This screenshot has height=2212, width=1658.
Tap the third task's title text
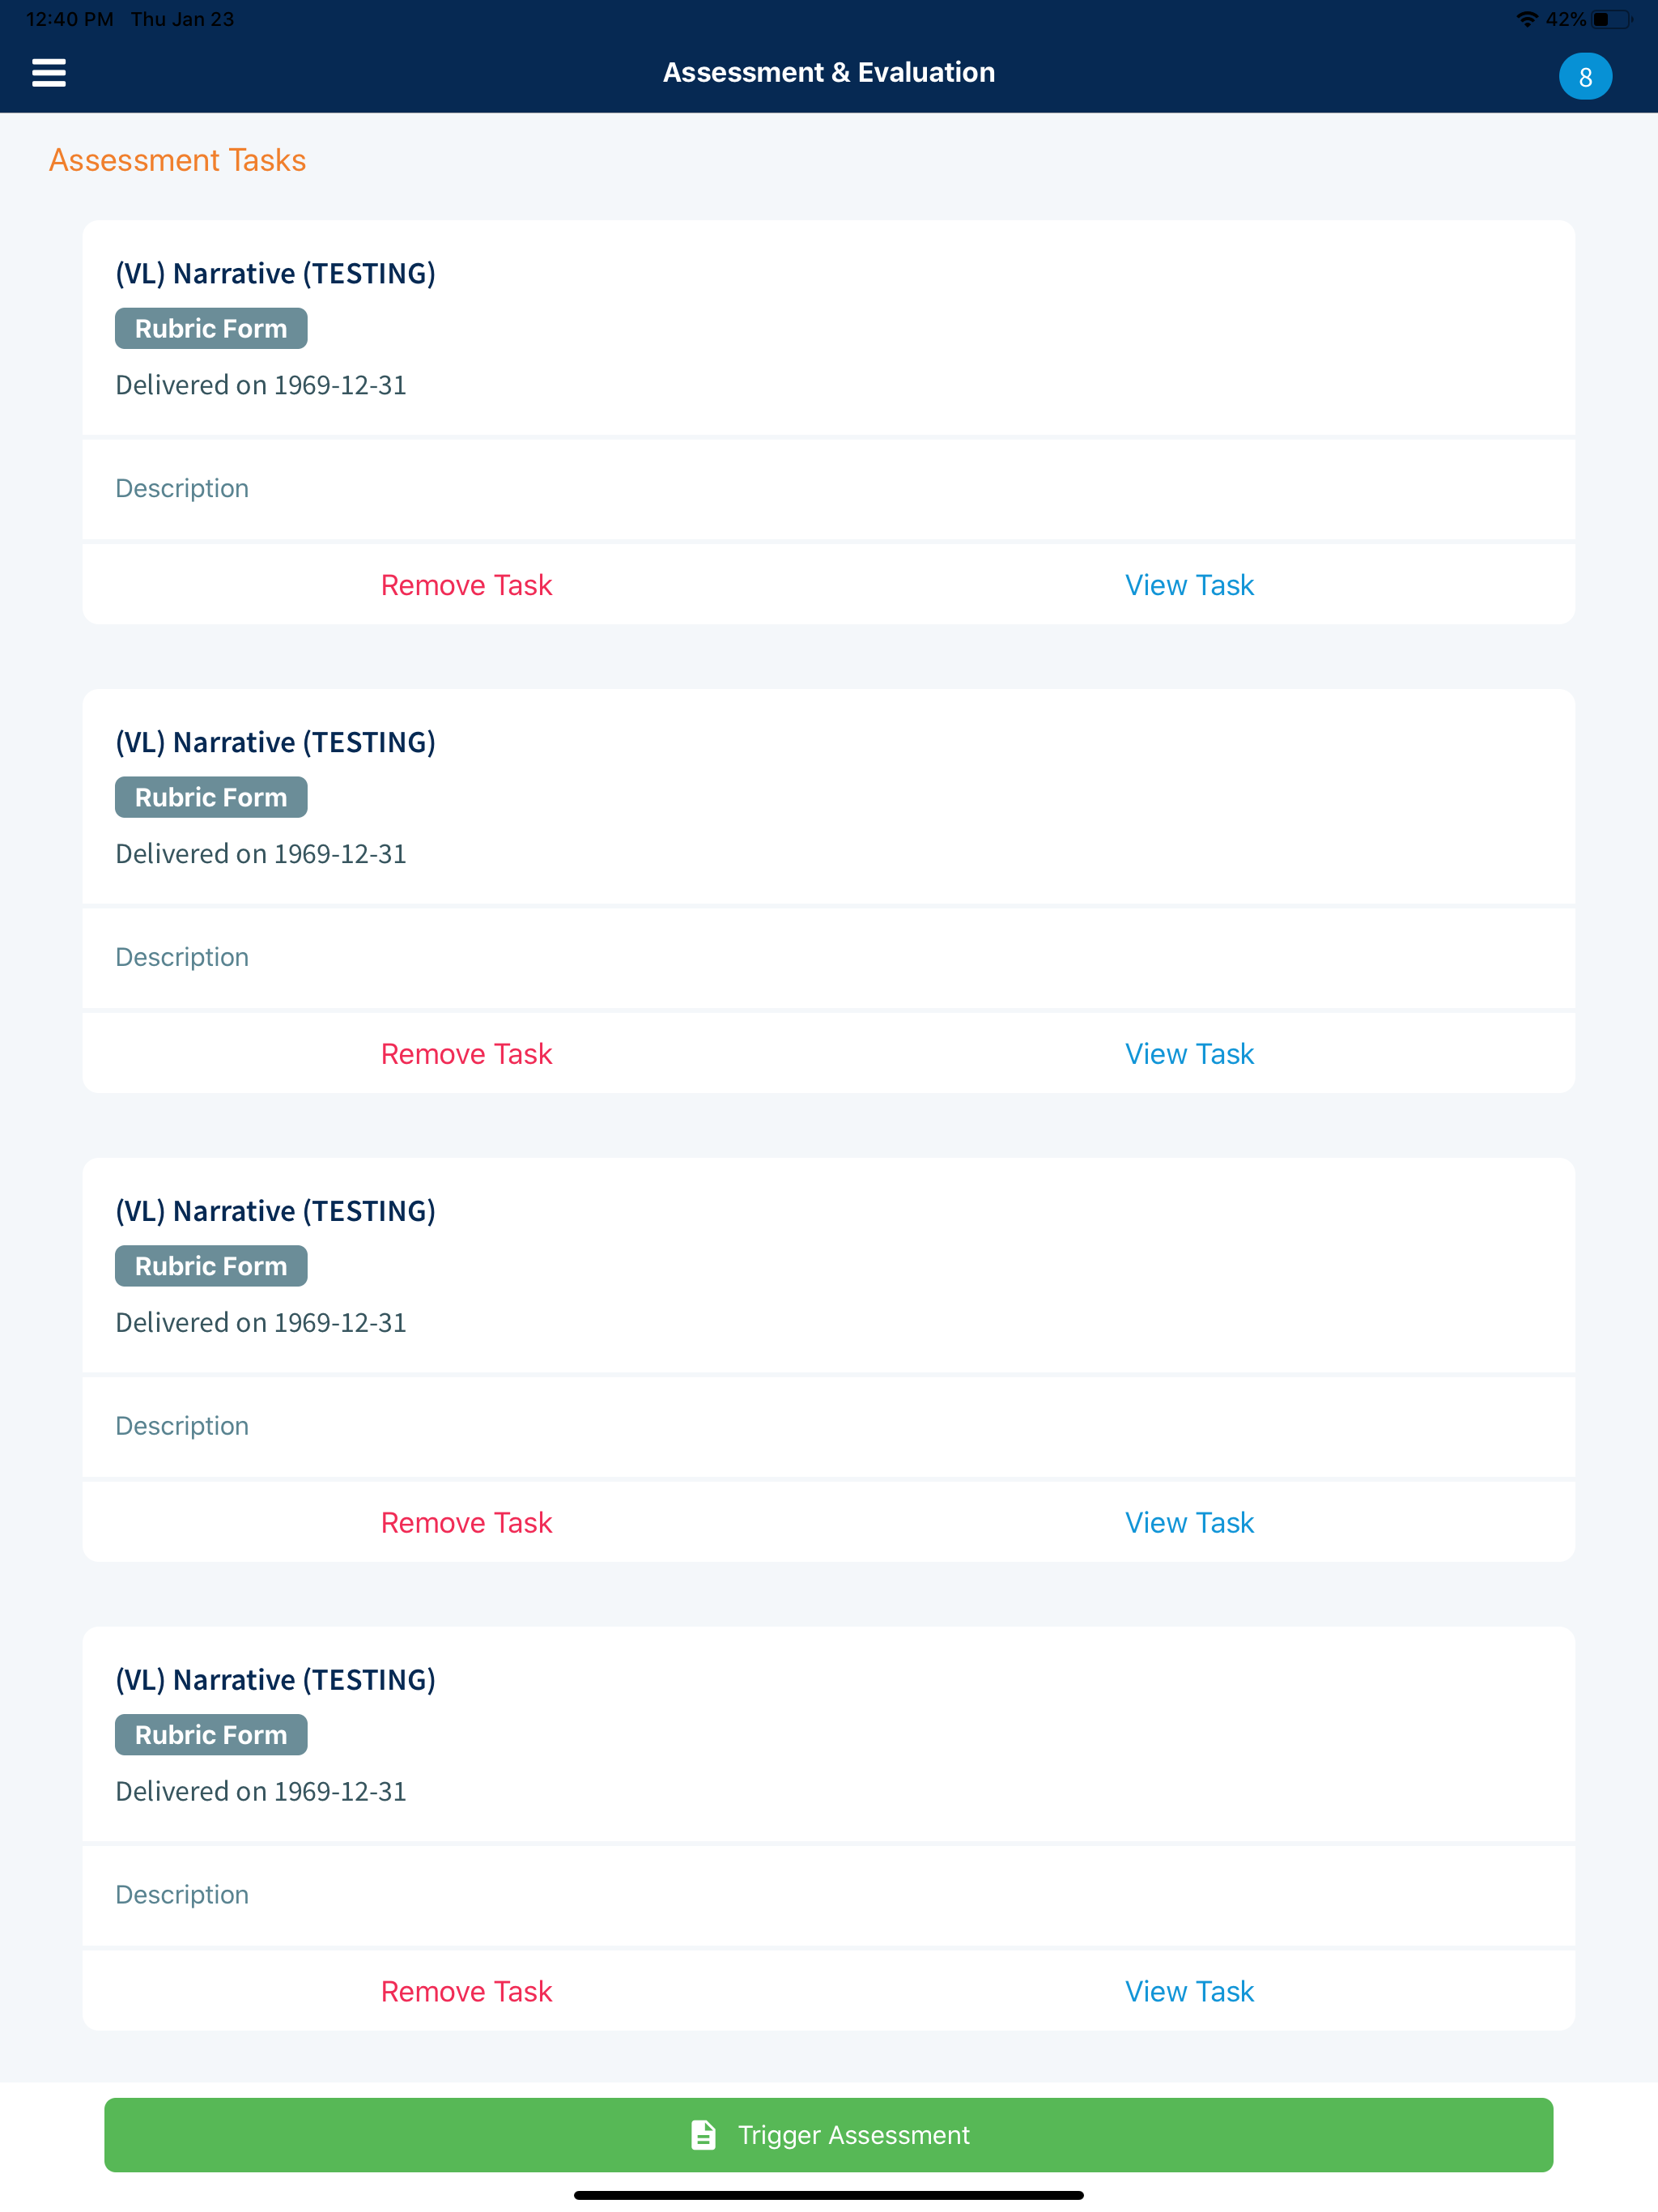coord(275,1211)
